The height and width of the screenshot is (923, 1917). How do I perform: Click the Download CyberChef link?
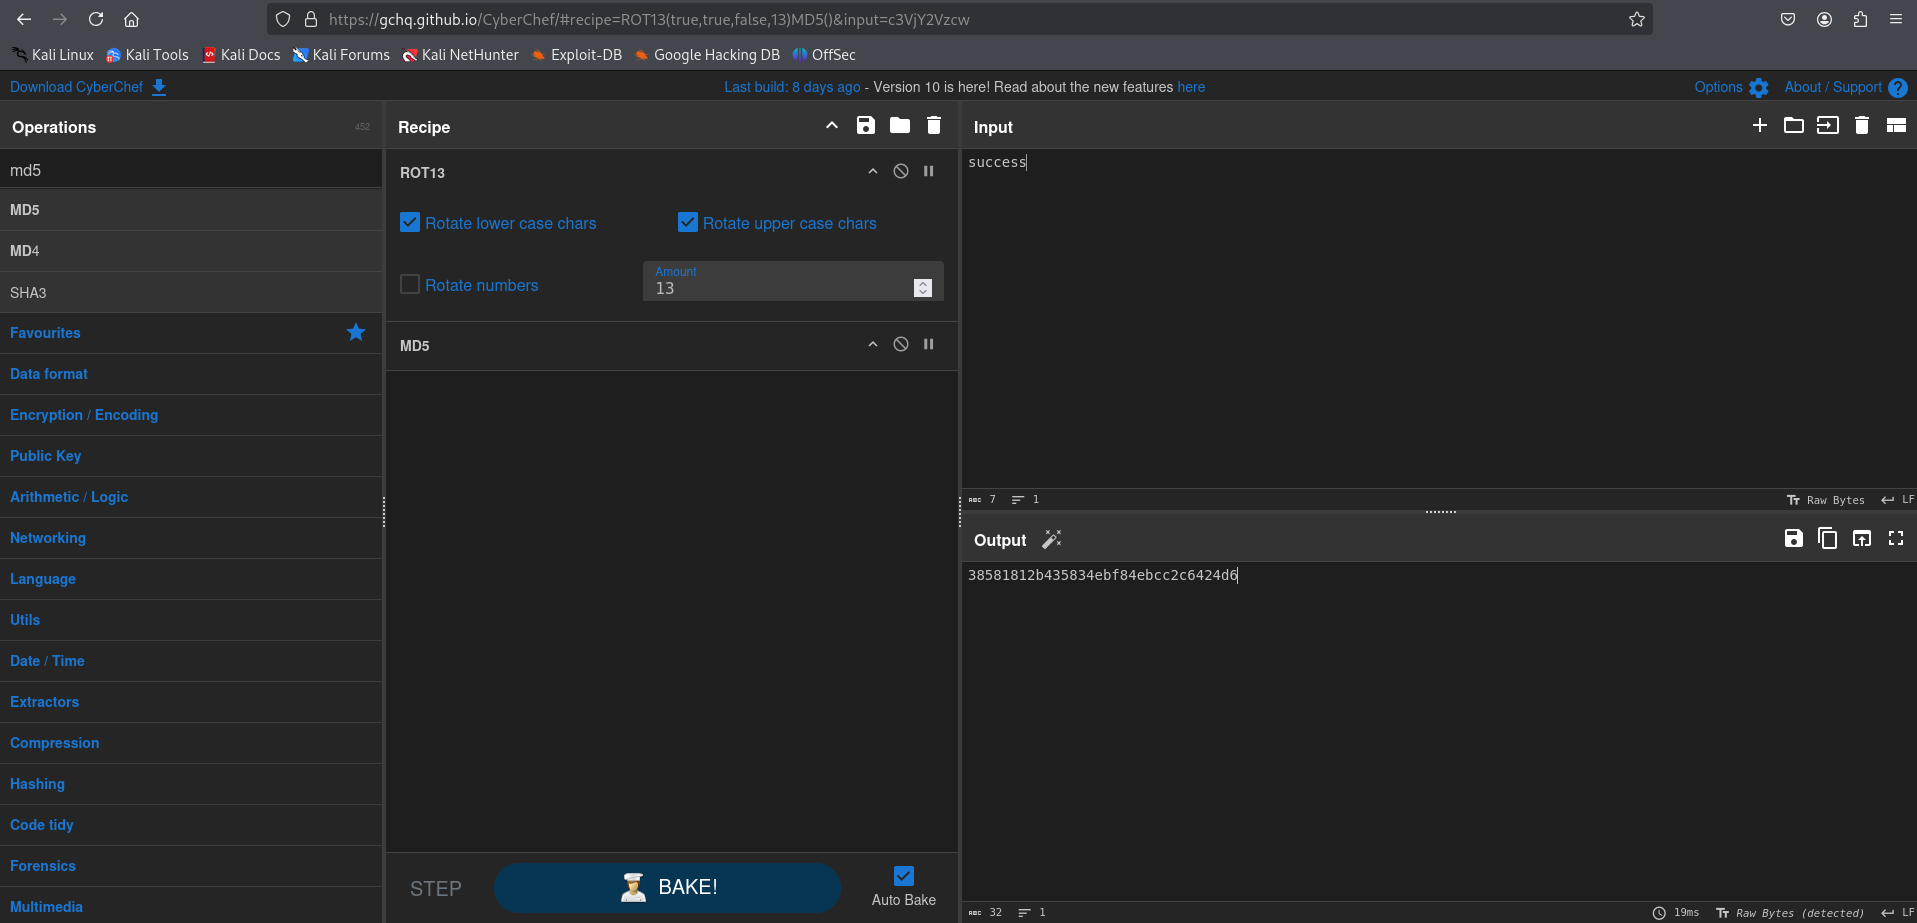pos(77,87)
